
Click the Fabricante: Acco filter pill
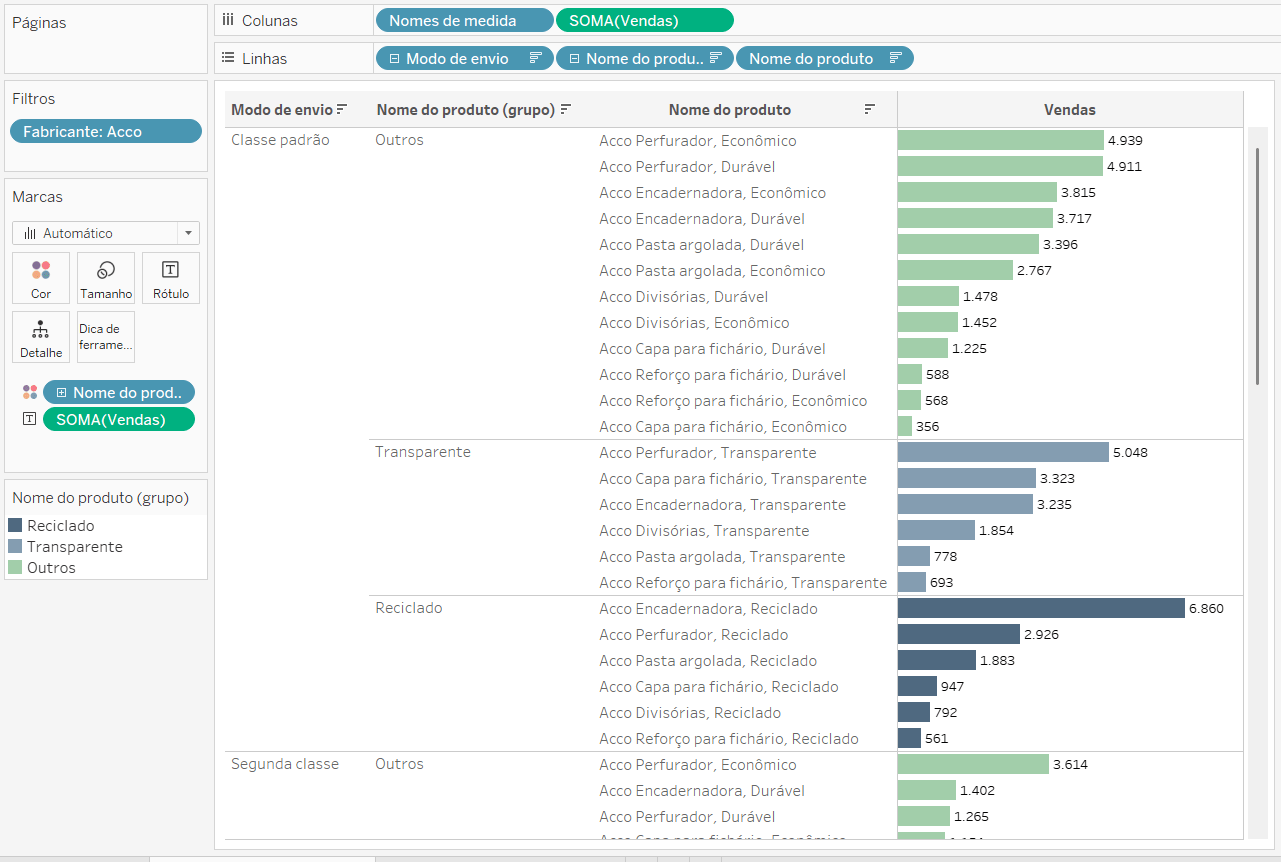105,131
